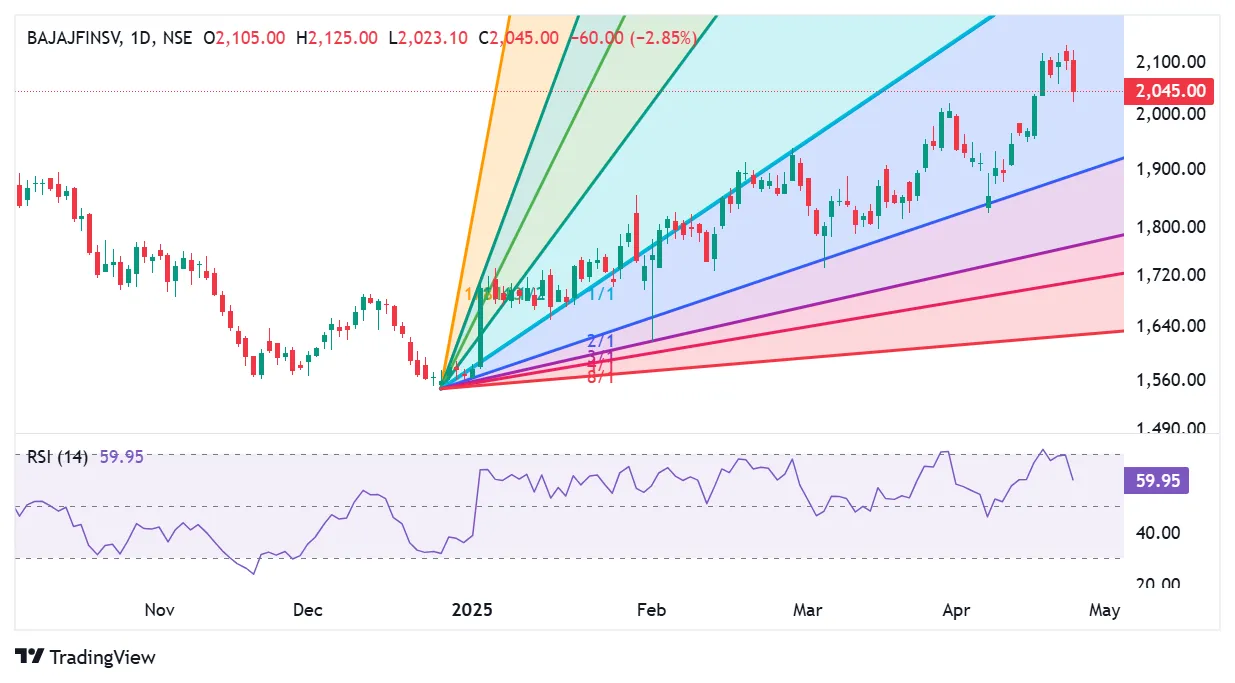Image resolution: width=1235 pixels, height=683 pixels.
Task: Click the 1,640.00 price axis label
Action: pos(1170,325)
